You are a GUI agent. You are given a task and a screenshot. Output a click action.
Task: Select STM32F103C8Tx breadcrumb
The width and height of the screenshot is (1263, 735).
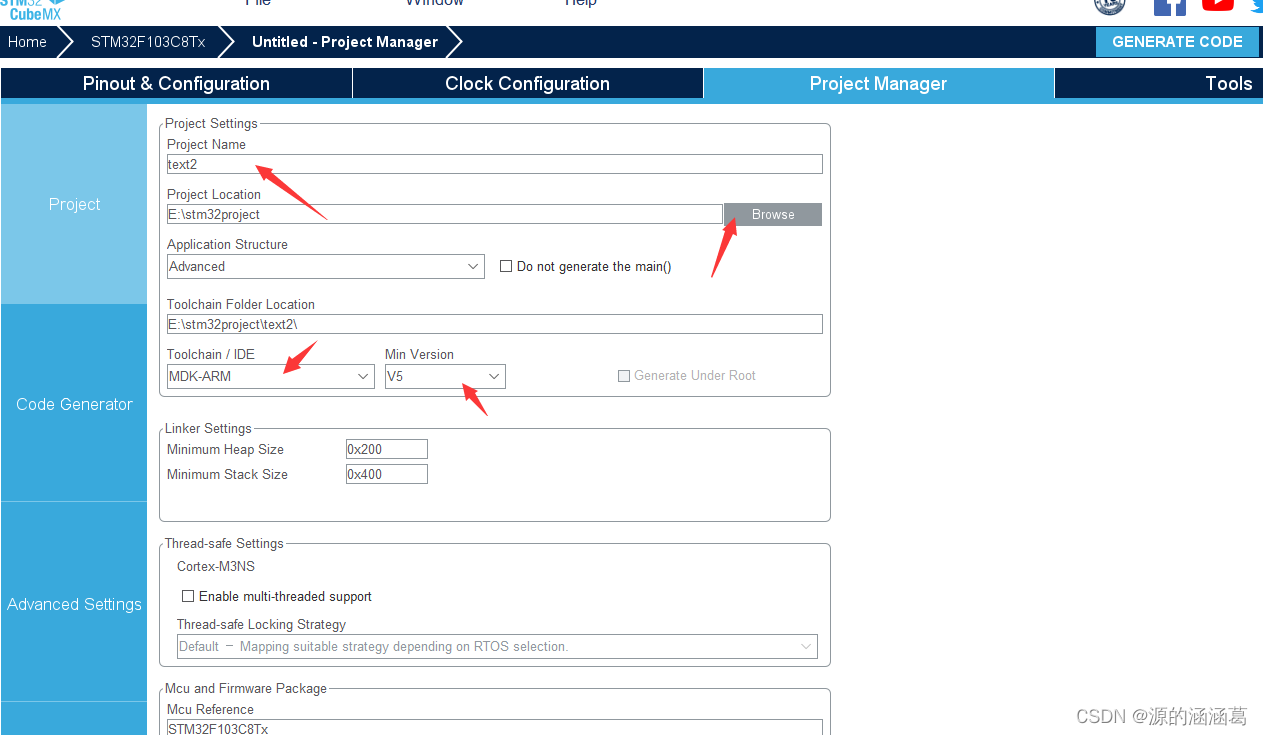(148, 42)
